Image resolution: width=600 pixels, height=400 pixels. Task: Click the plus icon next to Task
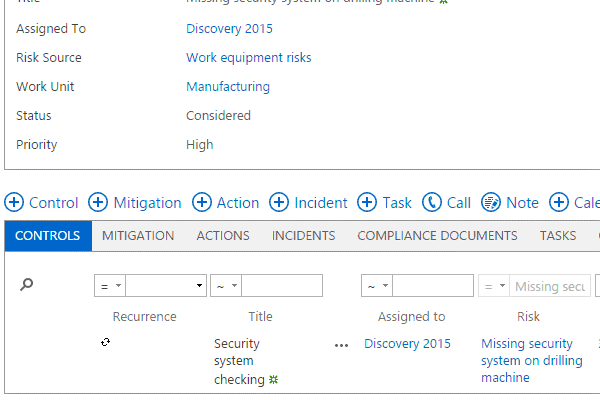[367, 202]
